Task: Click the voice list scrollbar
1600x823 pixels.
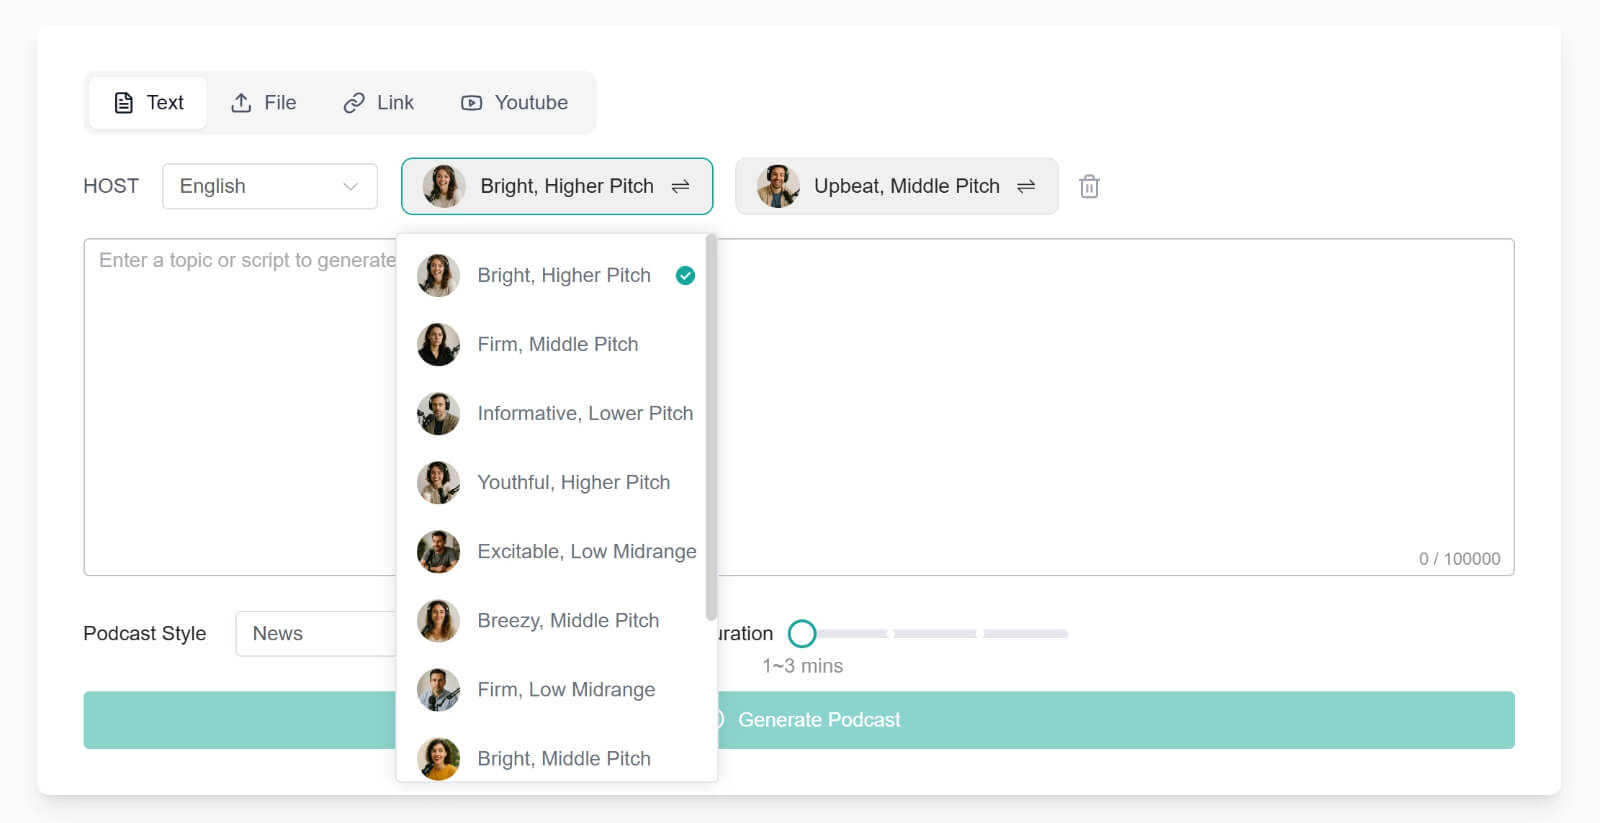Action: coord(711,428)
